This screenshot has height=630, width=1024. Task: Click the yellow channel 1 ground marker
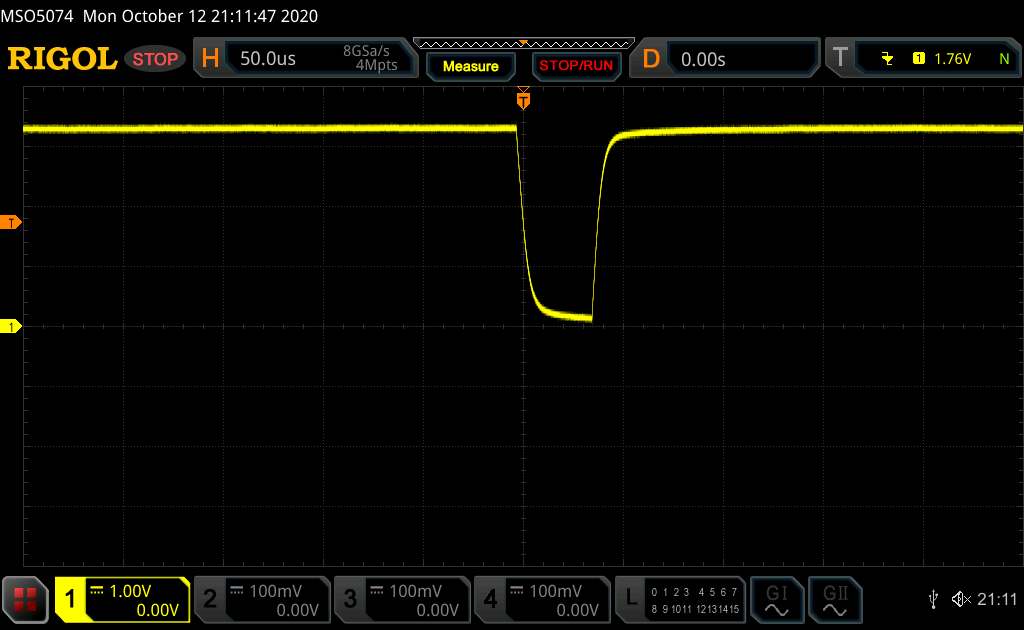point(10,326)
